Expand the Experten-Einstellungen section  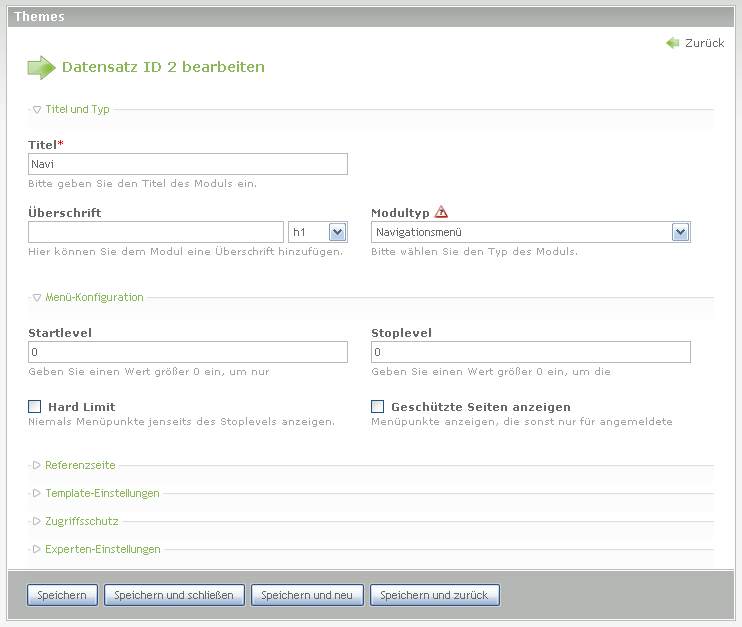tap(102, 549)
